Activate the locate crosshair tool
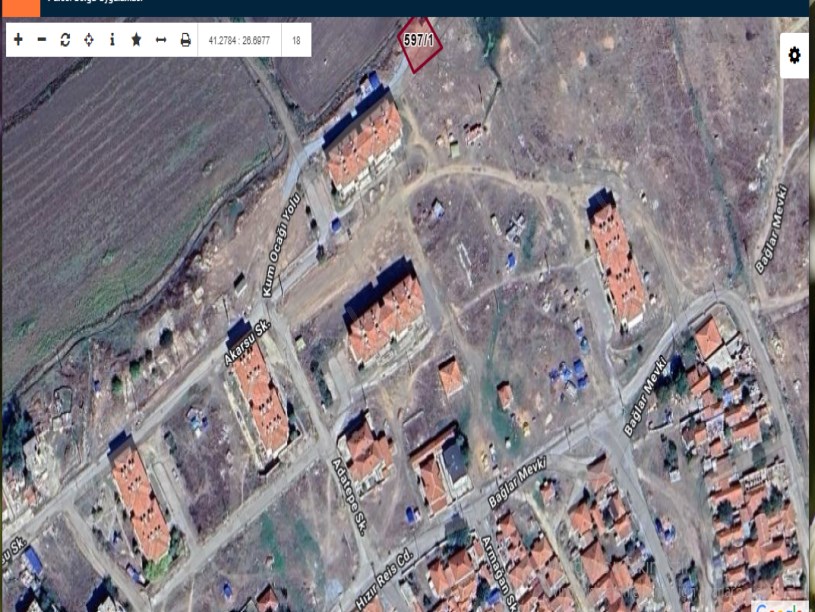 pos(88,41)
